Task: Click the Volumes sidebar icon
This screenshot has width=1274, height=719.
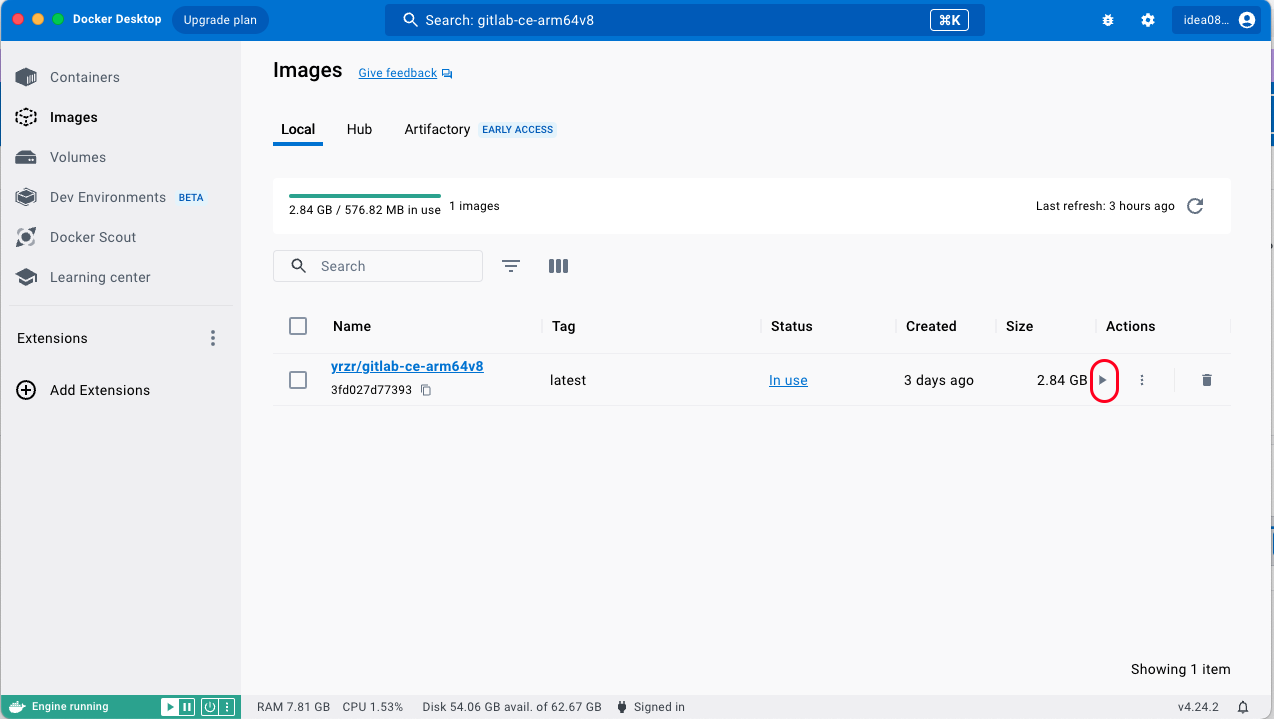Action: 26,157
